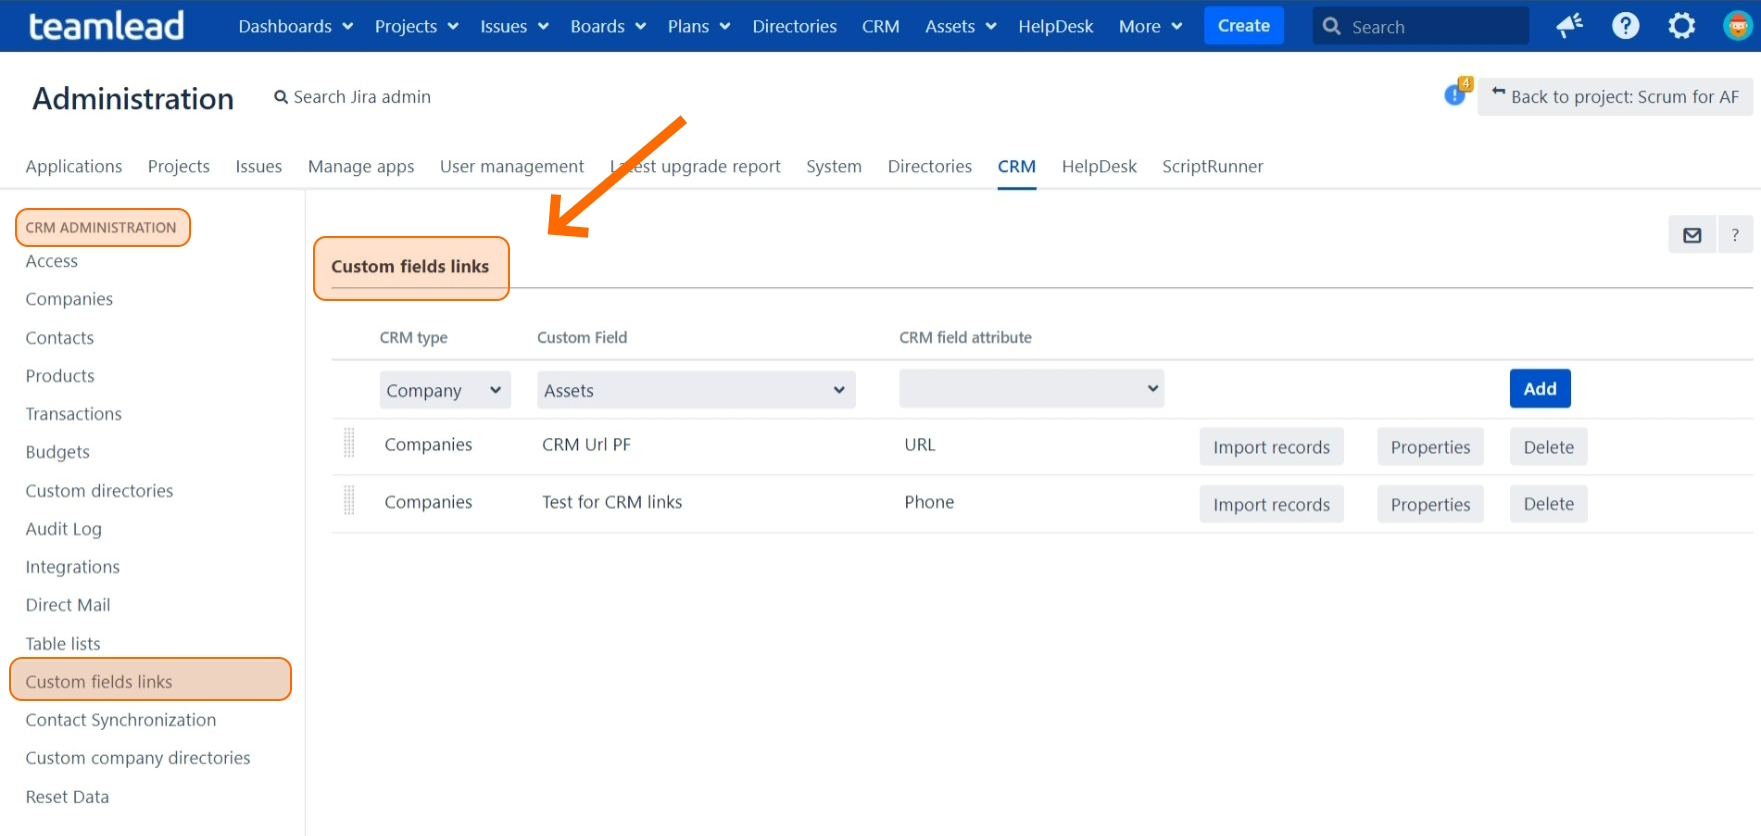Open the help question mark icon
1761x836 pixels.
1625,26
